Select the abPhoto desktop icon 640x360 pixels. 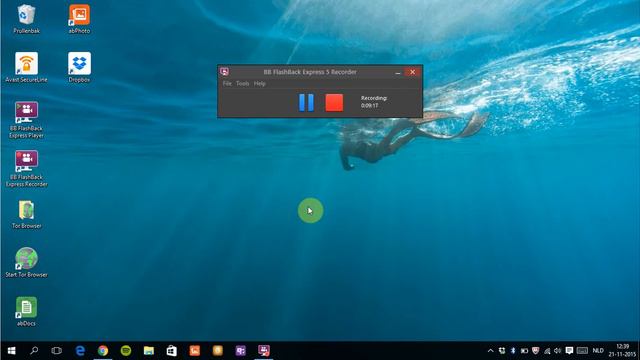tap(79, 19)
